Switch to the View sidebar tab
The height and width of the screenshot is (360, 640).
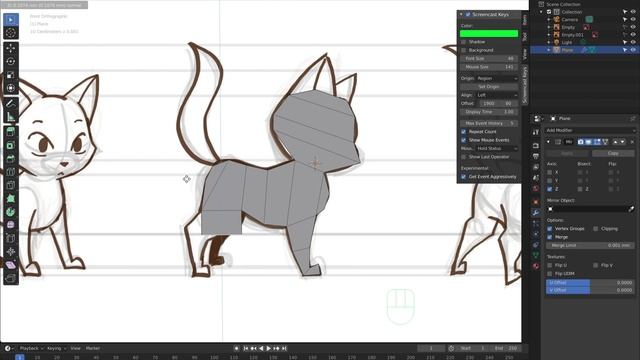[525, 53]
